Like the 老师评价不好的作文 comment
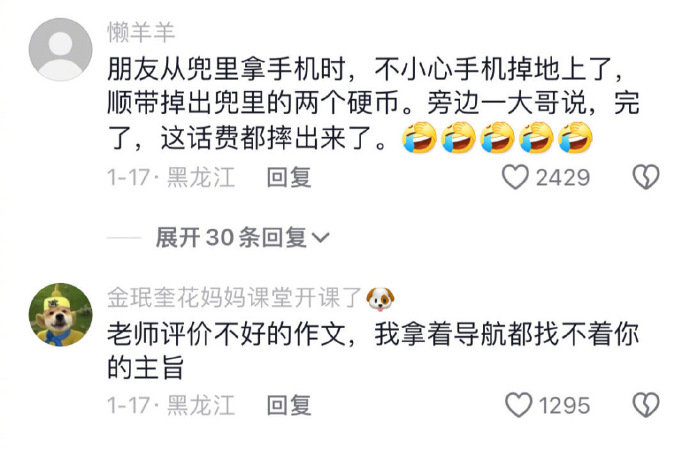The width and height of the screenshot is (690, 449). 518,405
